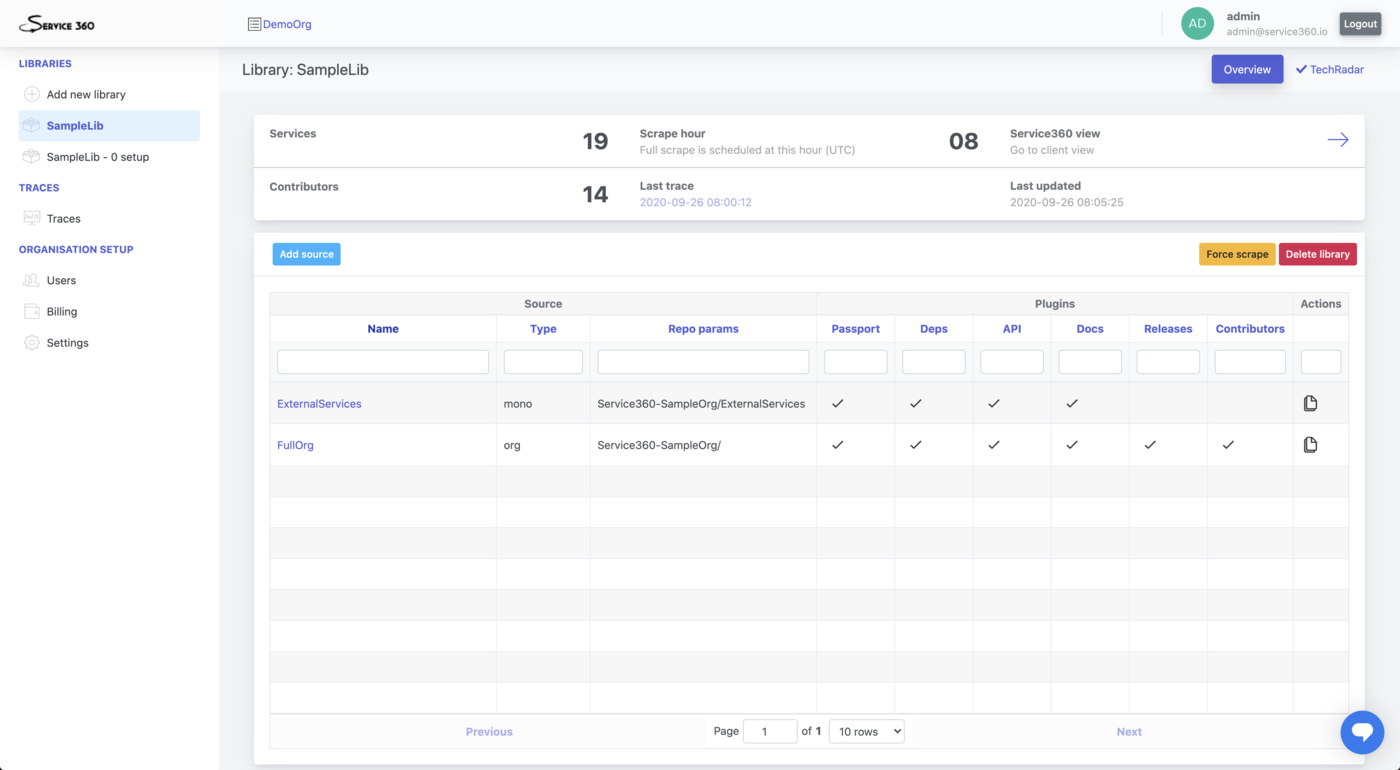Open the DemoOrg organisation link
Viewport: 1400px width, 770px height.
(x=287, y=24)
